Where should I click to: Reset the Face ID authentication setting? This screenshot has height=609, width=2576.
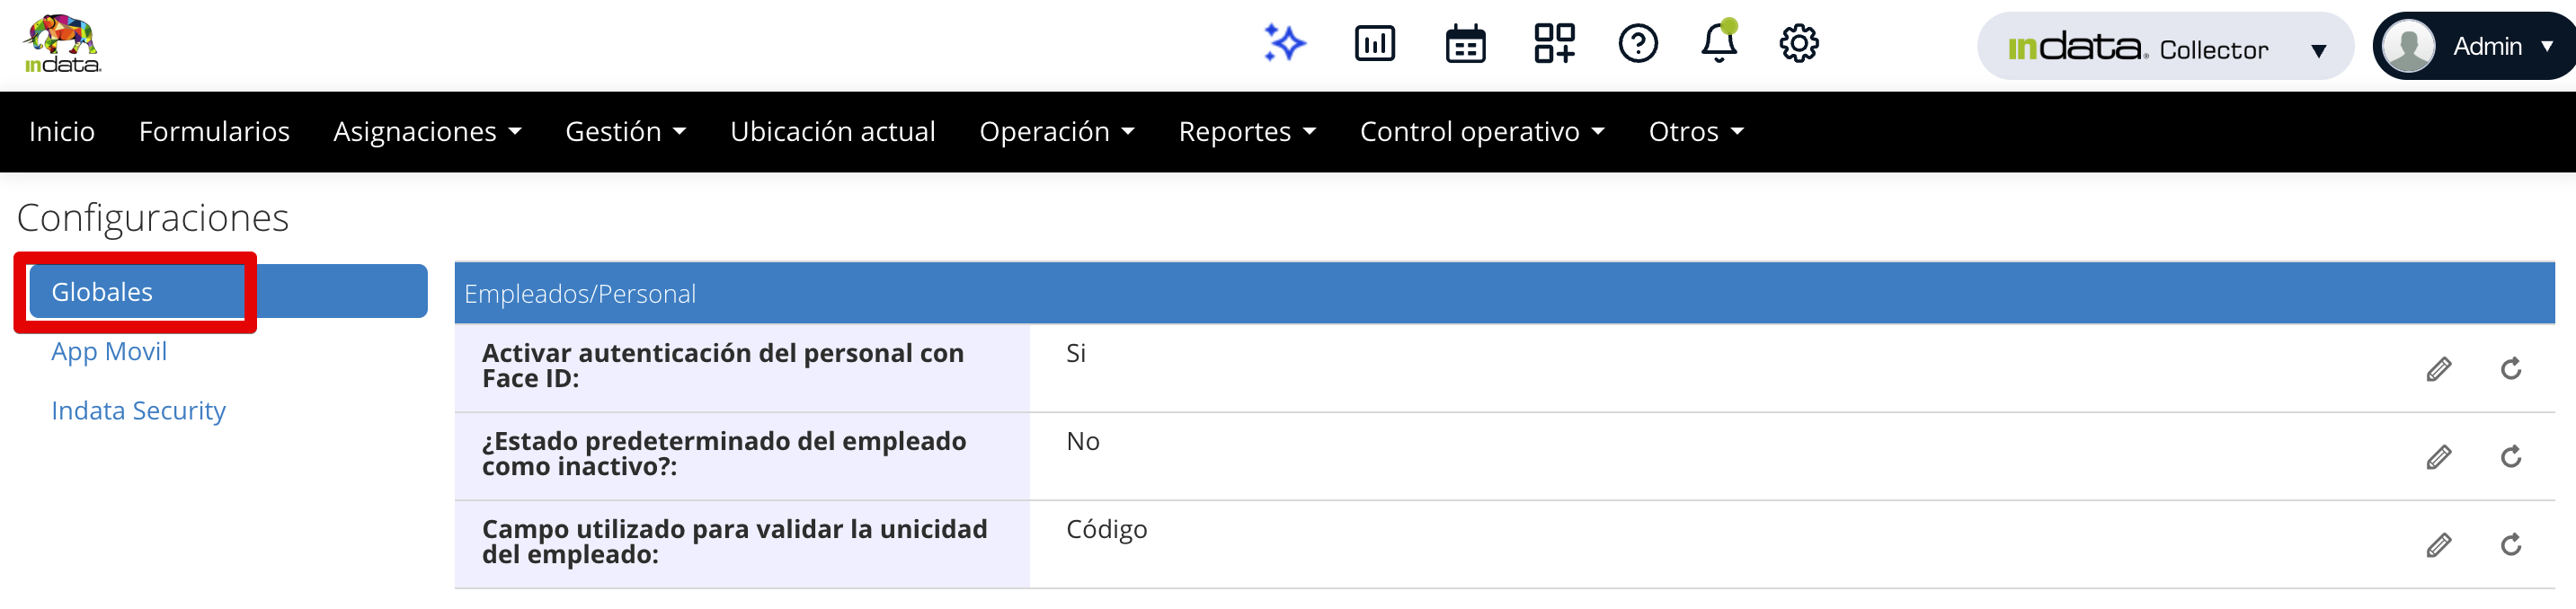[x=2510, y=369]
